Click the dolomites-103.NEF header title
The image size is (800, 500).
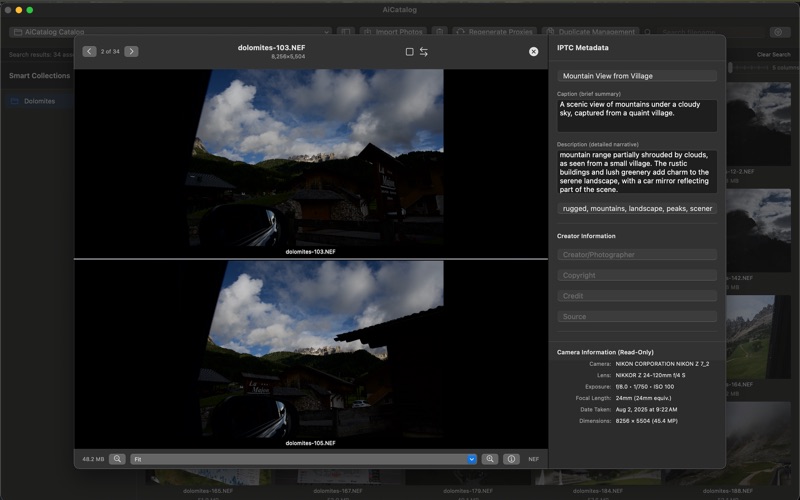coord(271,47)
